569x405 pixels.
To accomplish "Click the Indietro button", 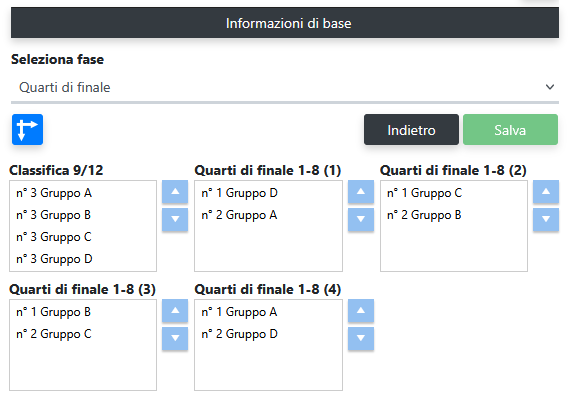I will click(411, 130).
